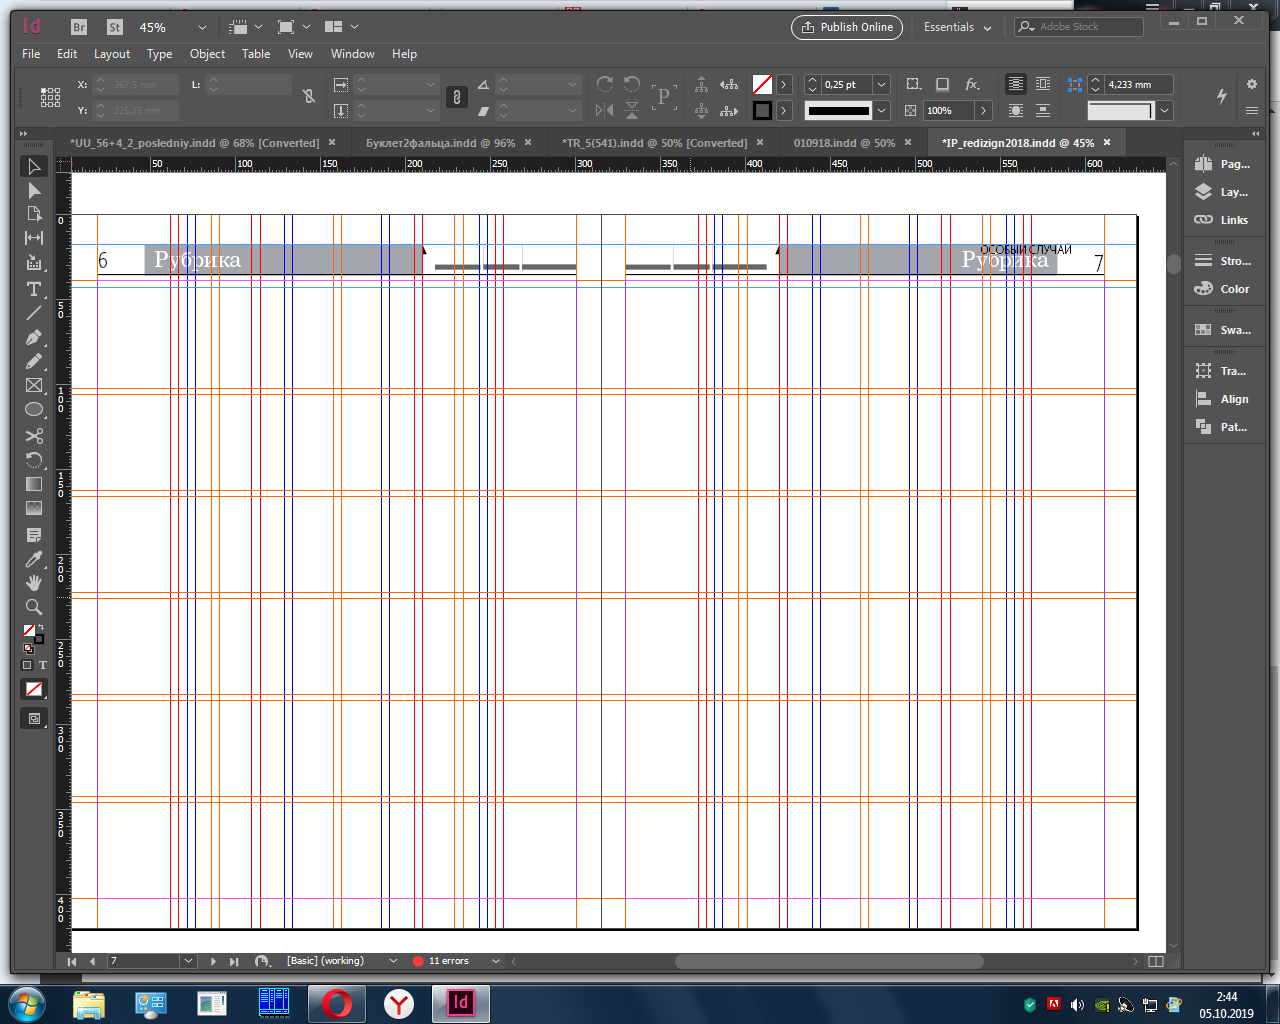Select the Hand tool
This screenshot has height=1024, width=1280.
pos(34,583)
